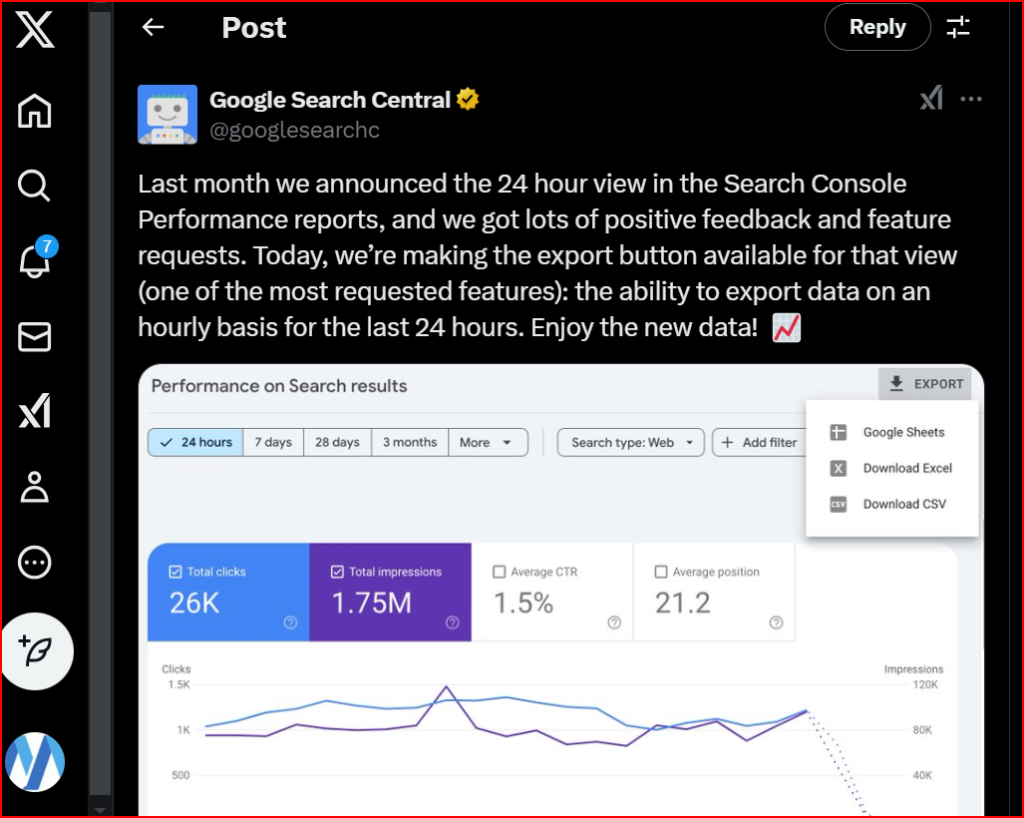Click the Clicks axis label
This screenshot has width=1024, height=818.
click(176, 669)
